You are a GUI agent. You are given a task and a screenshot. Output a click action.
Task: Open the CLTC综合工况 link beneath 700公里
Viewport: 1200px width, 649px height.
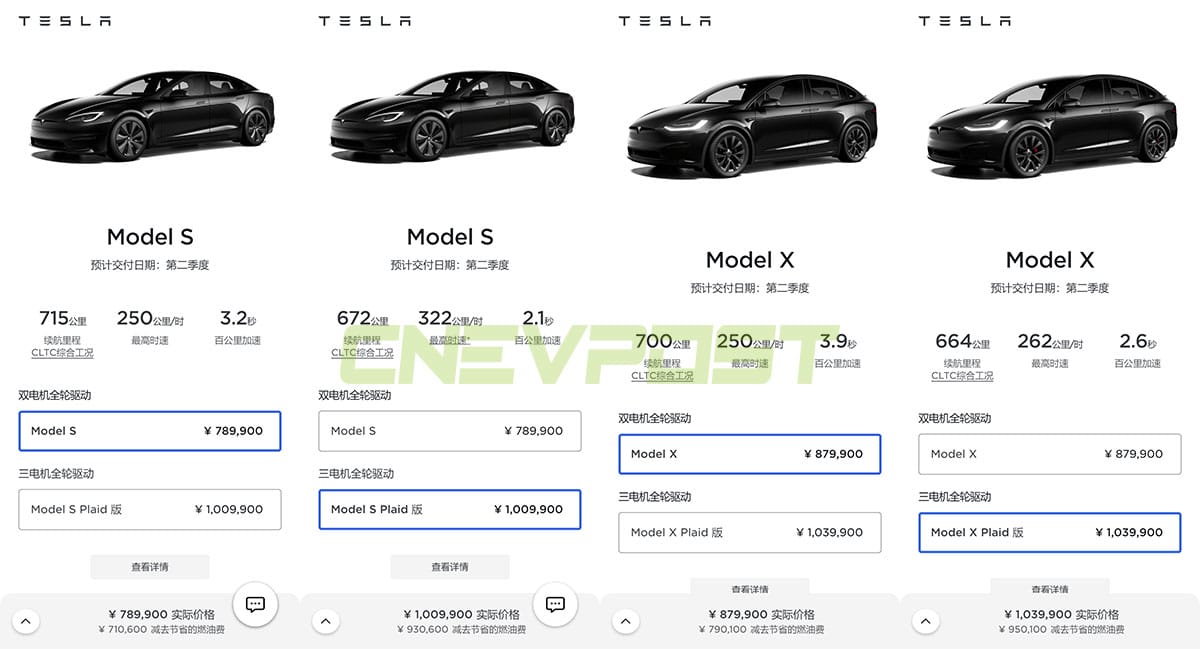pyautogui.click(x=662, y=376)
